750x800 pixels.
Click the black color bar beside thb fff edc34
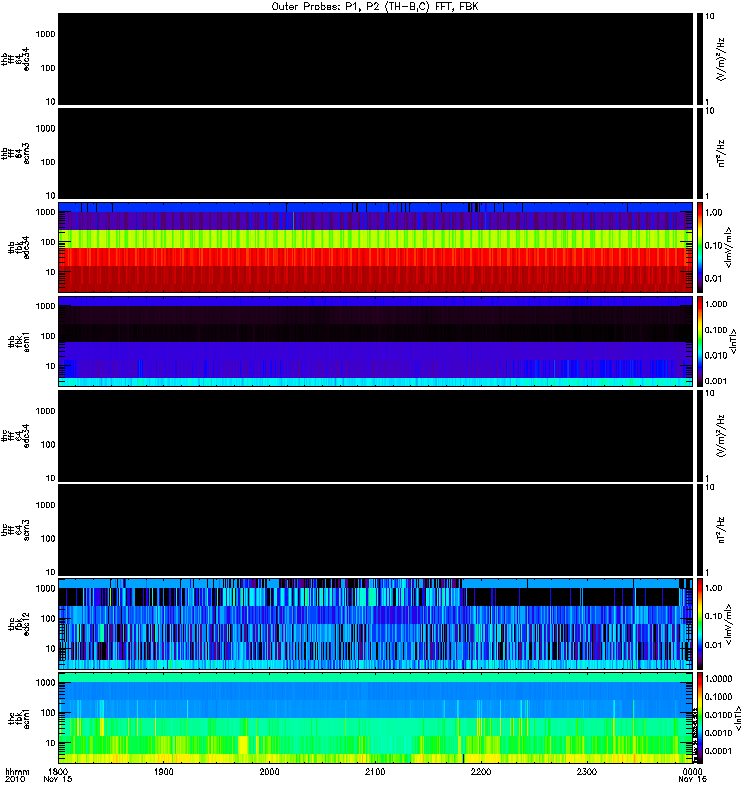click(700, 59)
